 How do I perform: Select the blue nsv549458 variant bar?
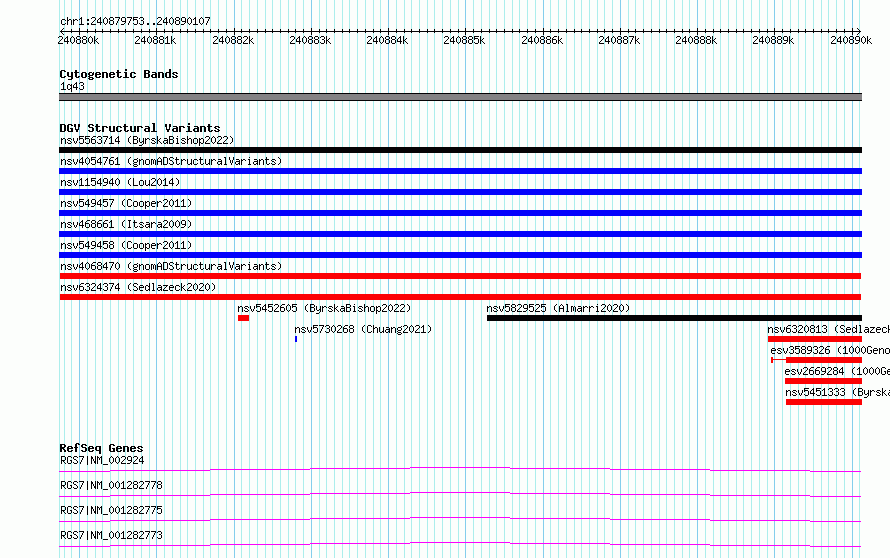click(x=460, y=255)
